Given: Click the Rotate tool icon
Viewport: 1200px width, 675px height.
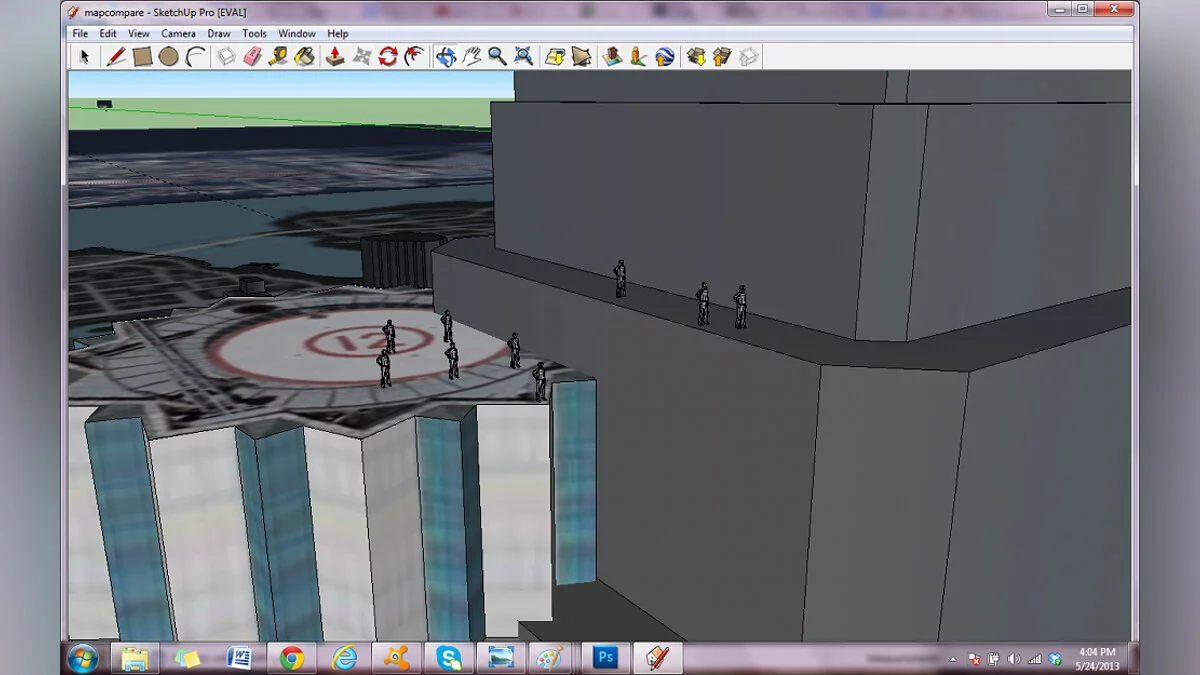Looking at the screenshot, I should click(x=388, y=57).
